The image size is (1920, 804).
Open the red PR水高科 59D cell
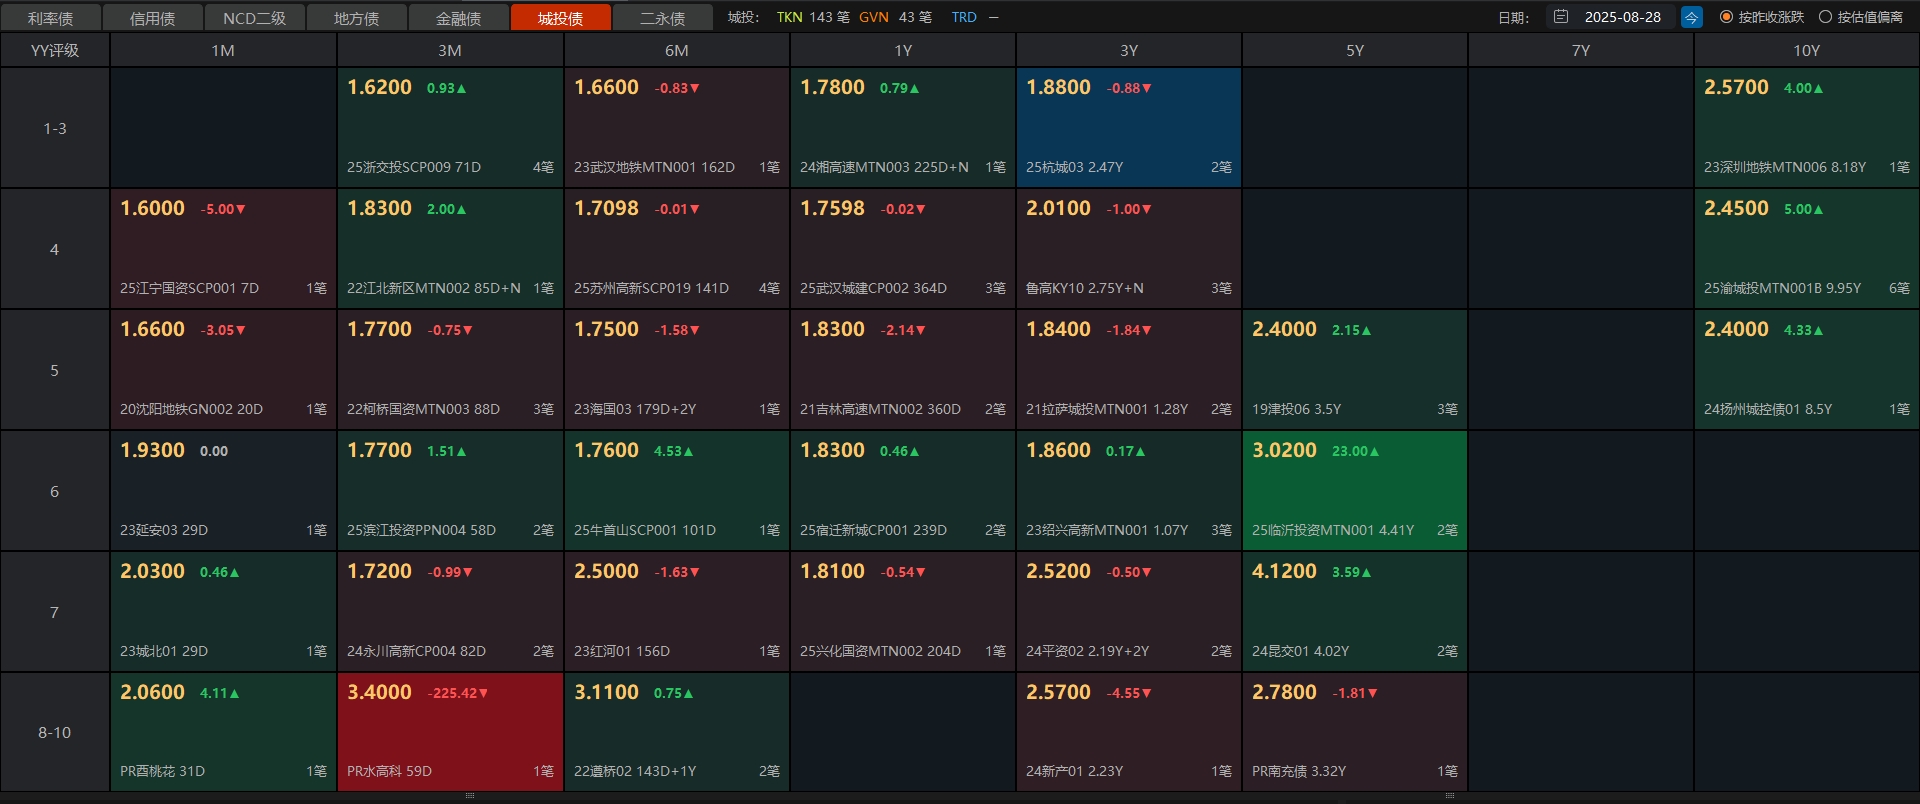pos(450,732)
